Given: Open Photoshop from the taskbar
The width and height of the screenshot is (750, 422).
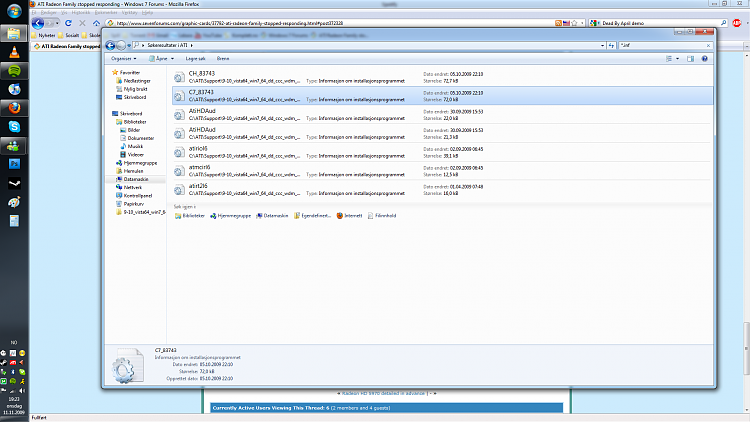Looking at the screenshot, I should [14, 164].
